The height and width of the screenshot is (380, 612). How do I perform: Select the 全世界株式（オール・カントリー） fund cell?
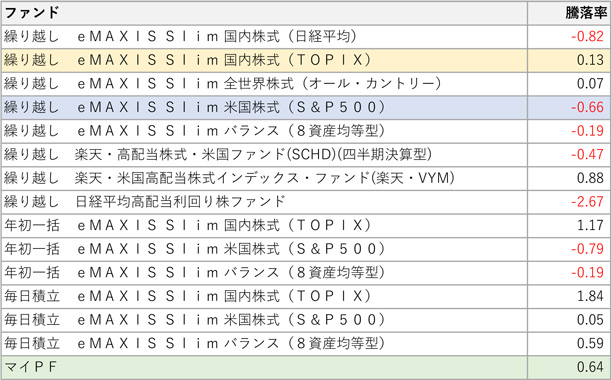[264, 84]
